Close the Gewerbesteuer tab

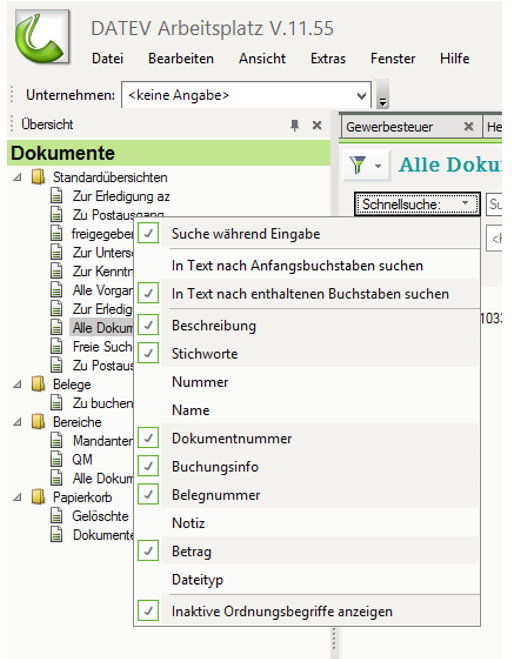(x=469, y=127)
